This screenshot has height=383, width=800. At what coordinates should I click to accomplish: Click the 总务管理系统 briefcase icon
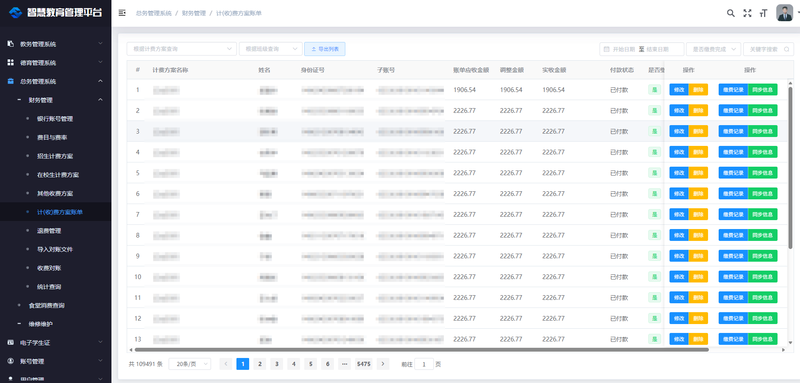click(x=10, y=81)
